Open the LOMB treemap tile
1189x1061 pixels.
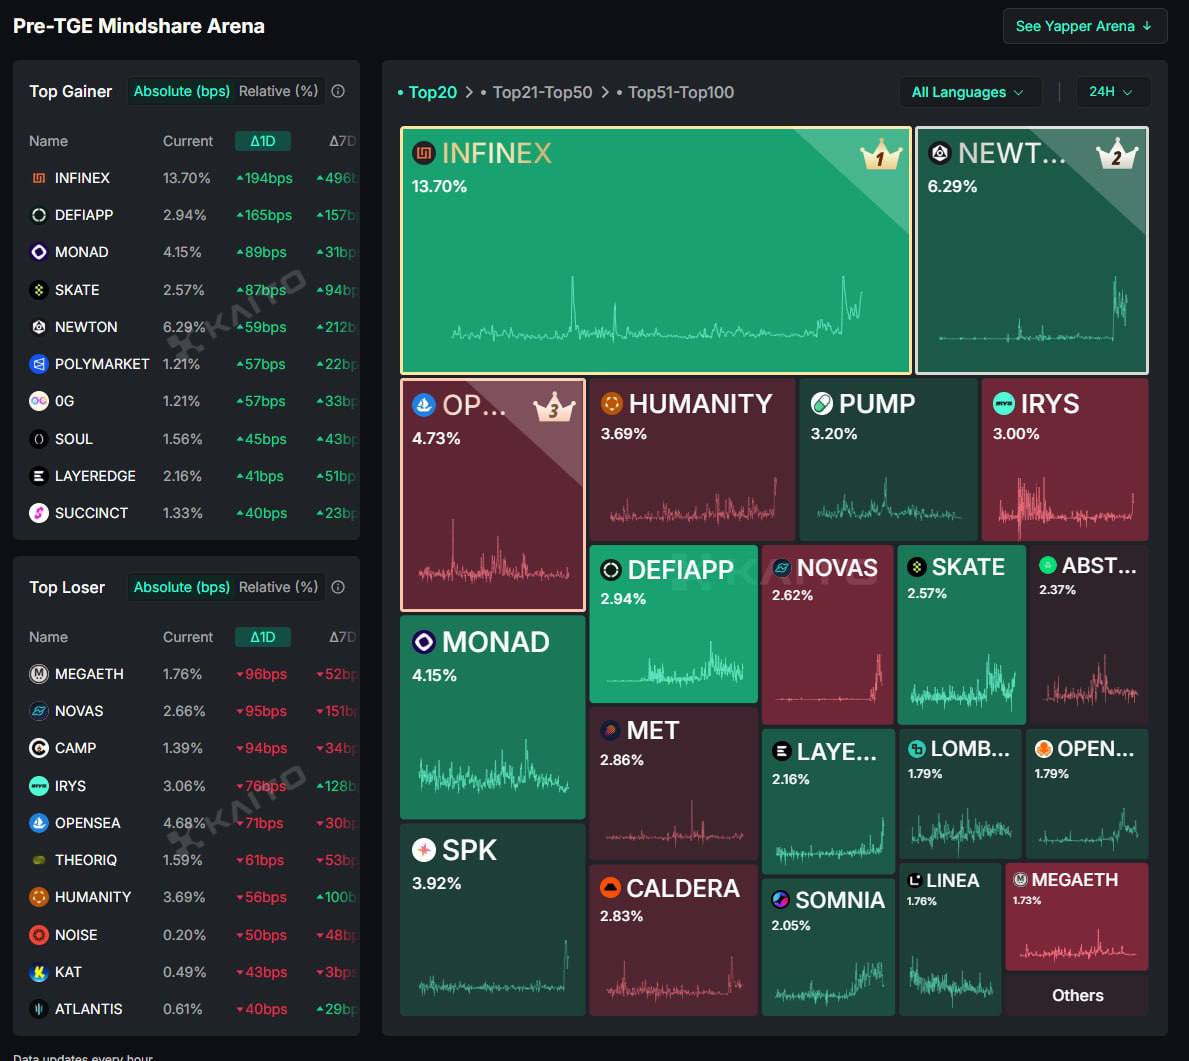pyautogui.click(x=960, y=793)
